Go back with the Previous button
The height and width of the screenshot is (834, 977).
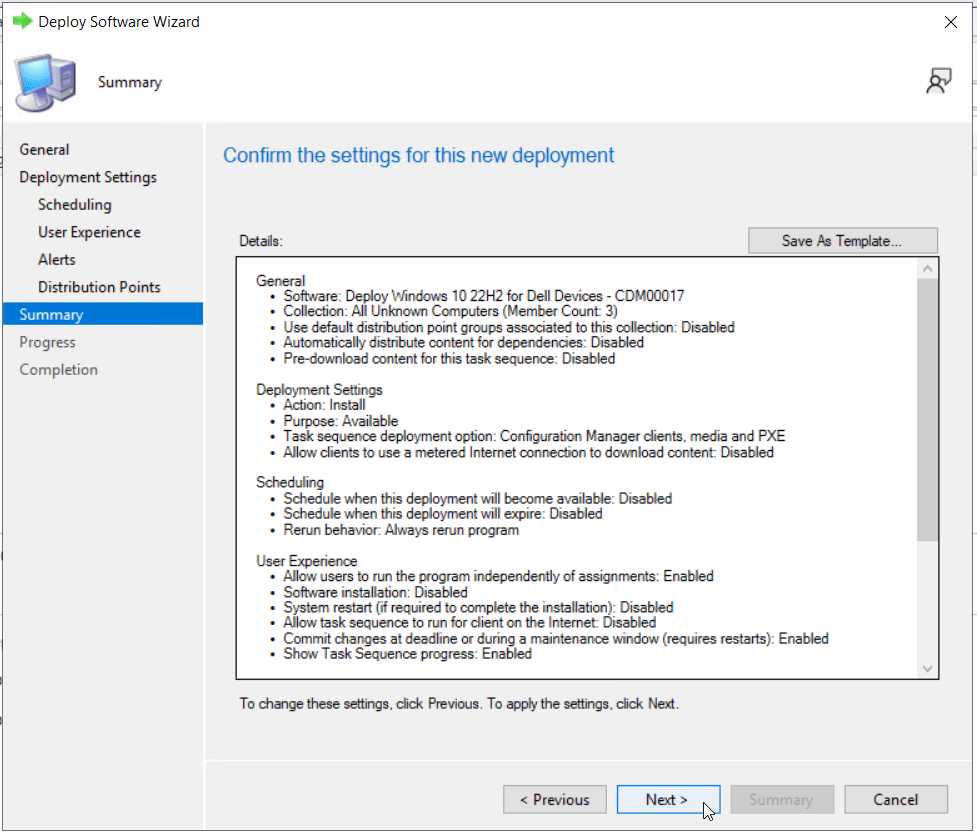pyautogui.click(x=554, y=799)
